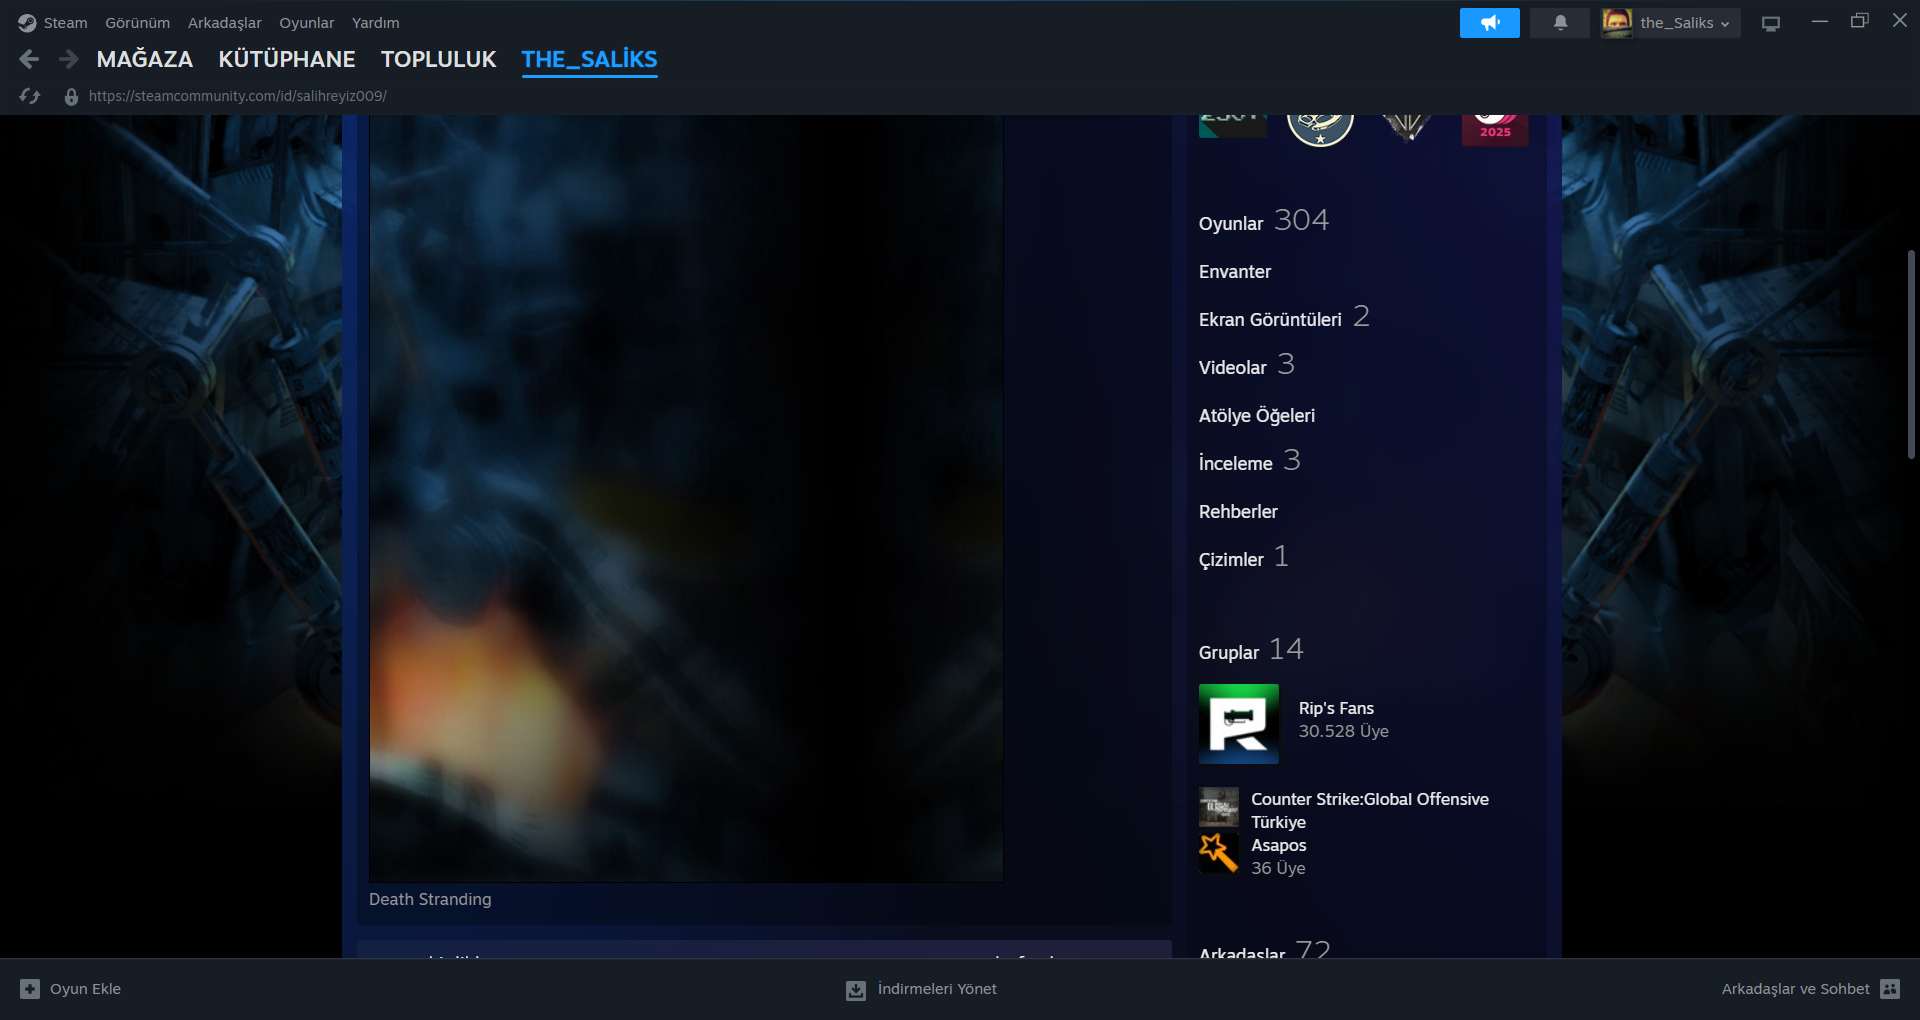Click the steamcommunity.com profile URL

tap(238, 96)
